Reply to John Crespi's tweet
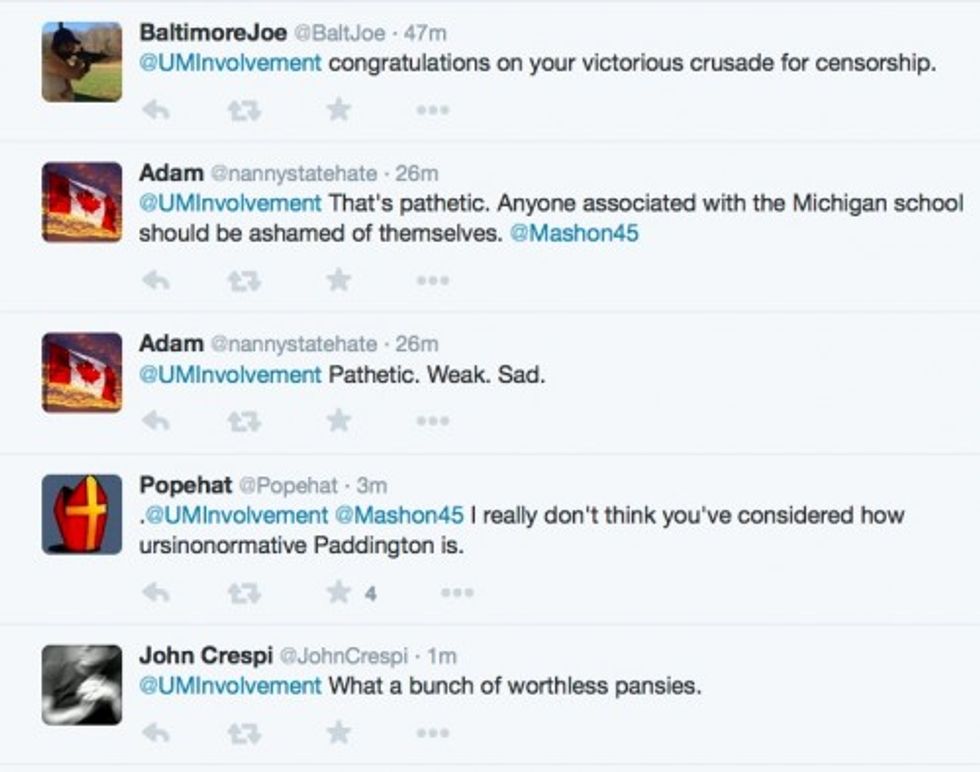Viewport: 980px width, 772px height. coord(155,734)
